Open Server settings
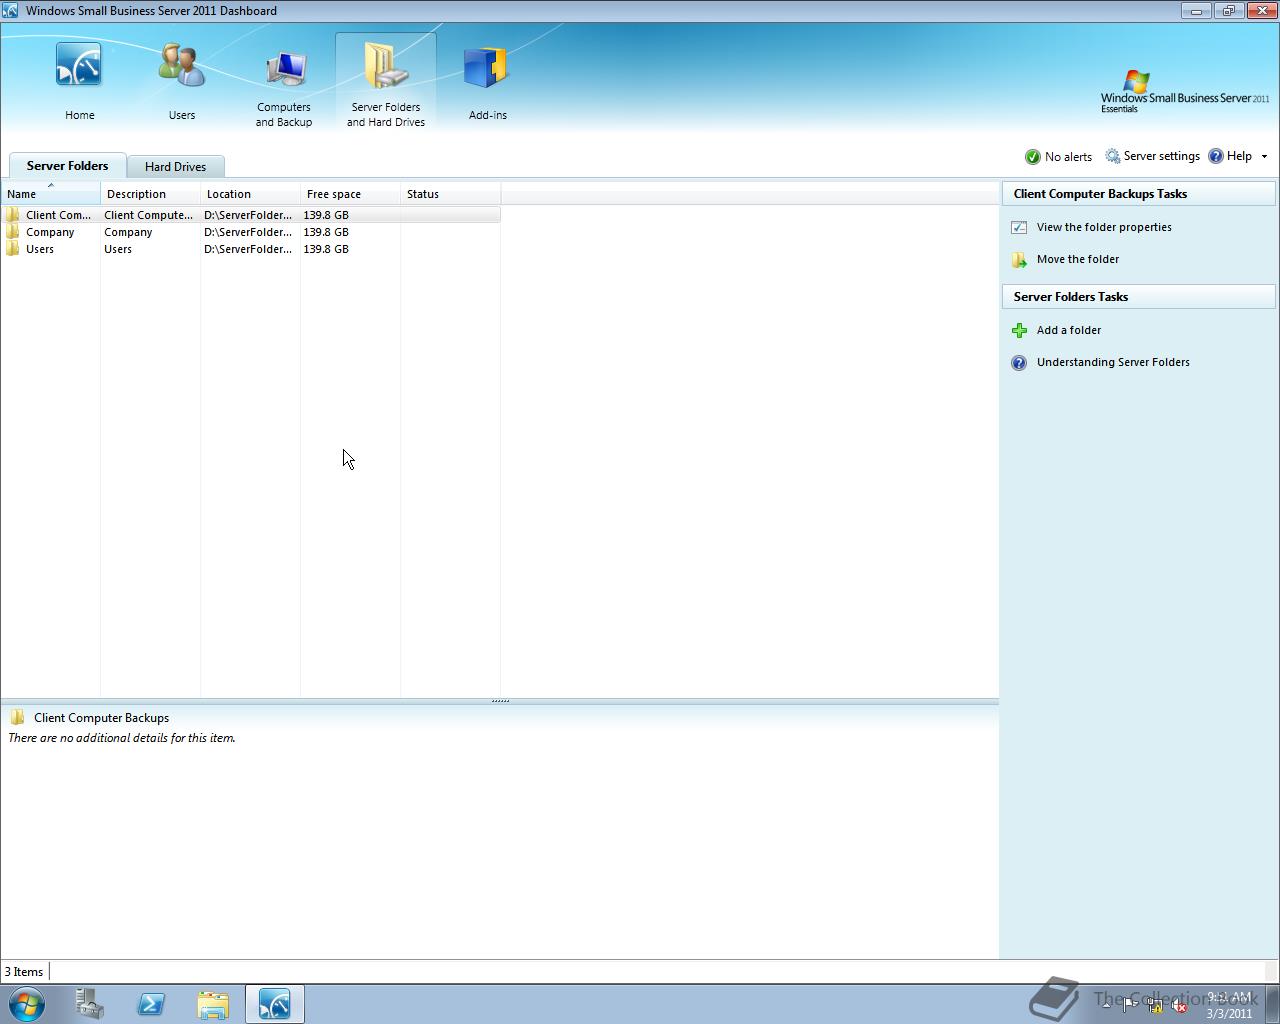The width and height of the screenshot is (1280, 1024). (1152, 156)
